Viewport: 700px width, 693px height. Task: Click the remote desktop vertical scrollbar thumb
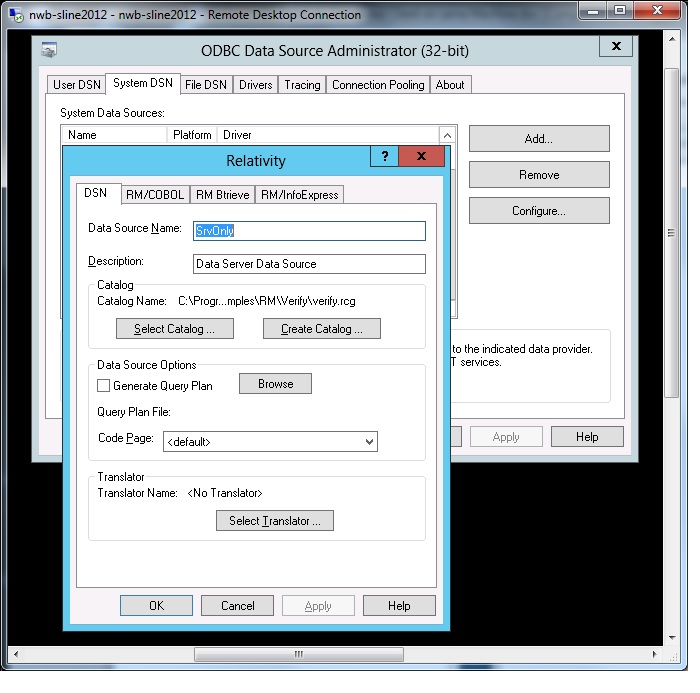[671, 232]
